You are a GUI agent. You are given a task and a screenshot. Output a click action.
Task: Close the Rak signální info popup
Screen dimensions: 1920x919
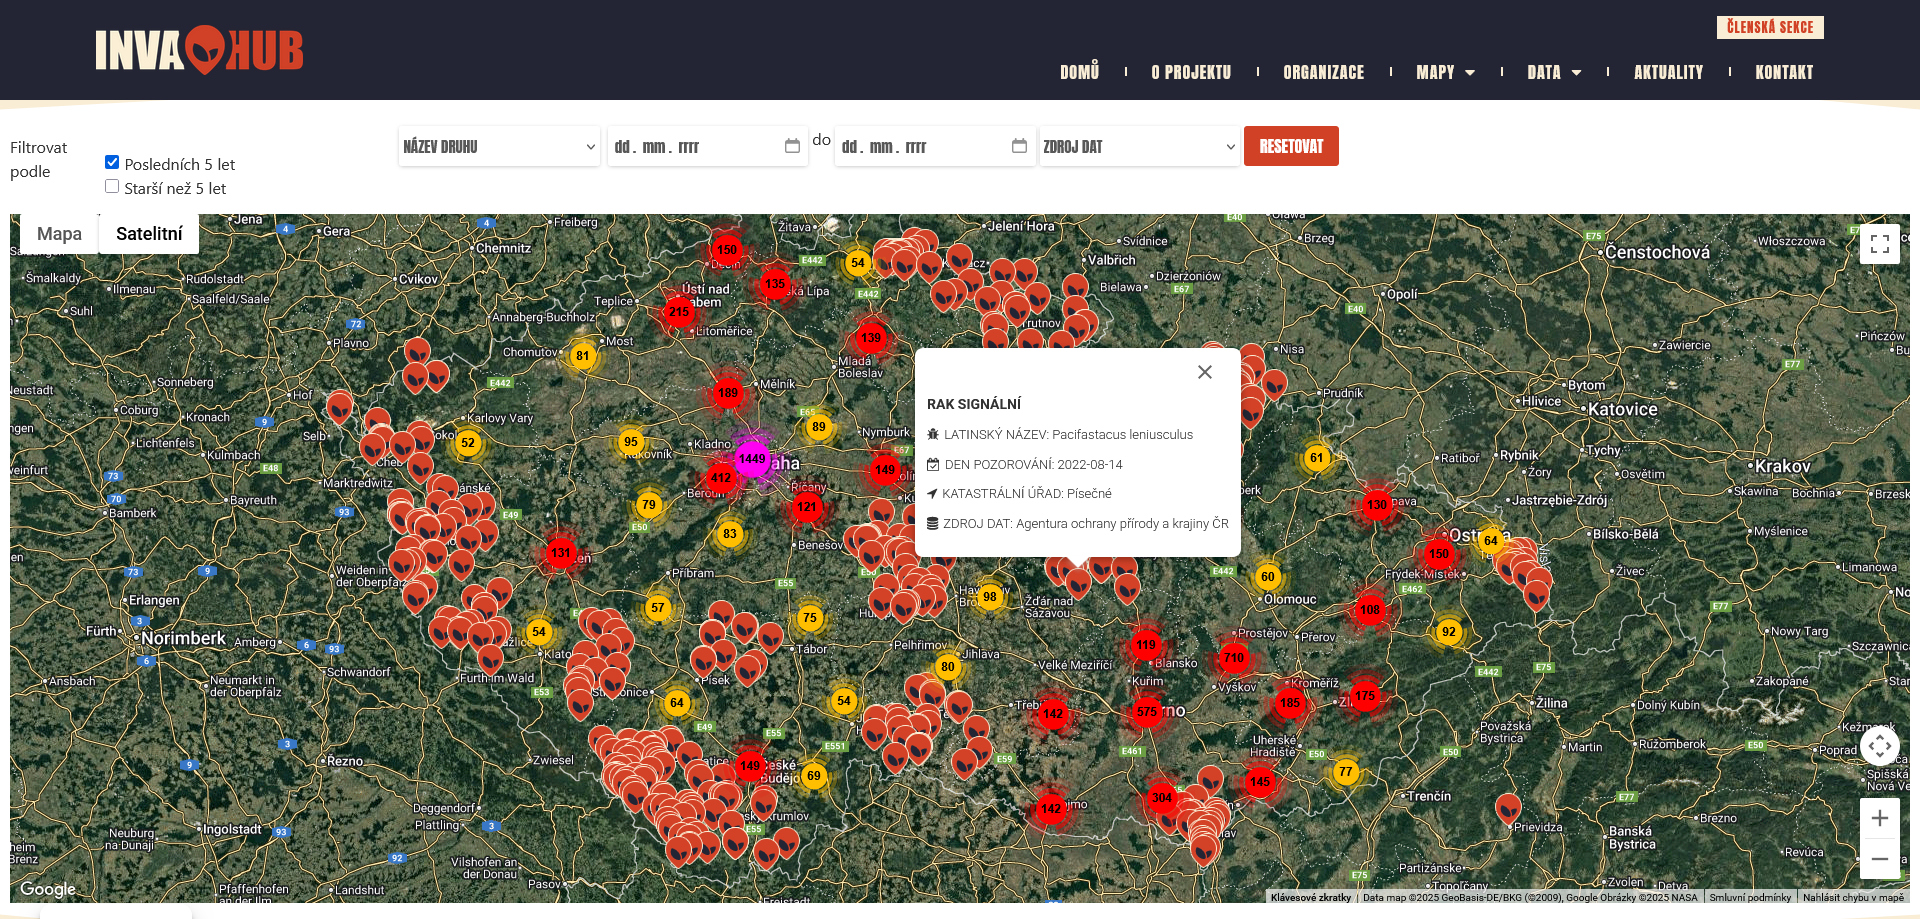tap(1204, 371)
